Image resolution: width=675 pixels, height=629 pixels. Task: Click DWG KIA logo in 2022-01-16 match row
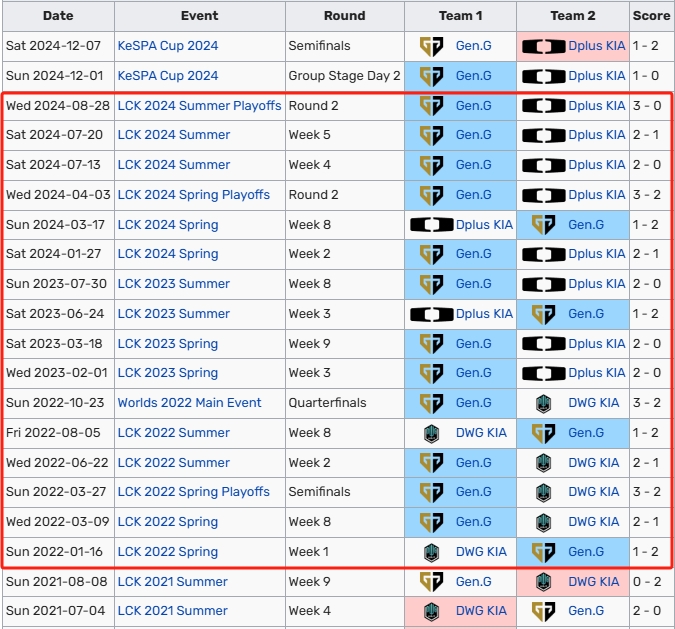point(431,552)
